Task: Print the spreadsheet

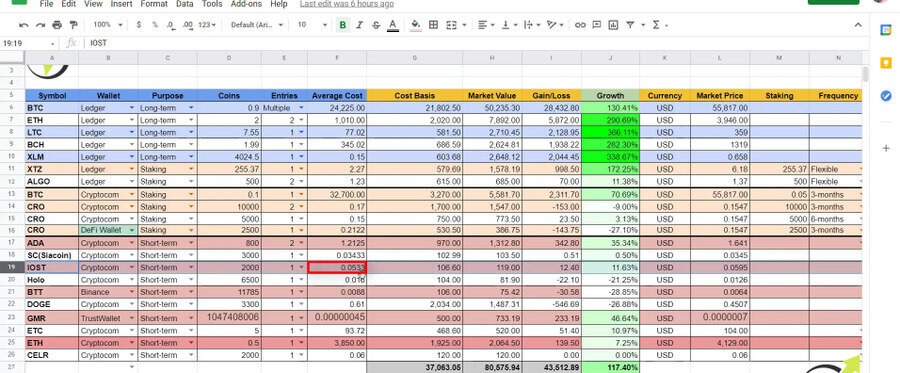Action: 57,25
